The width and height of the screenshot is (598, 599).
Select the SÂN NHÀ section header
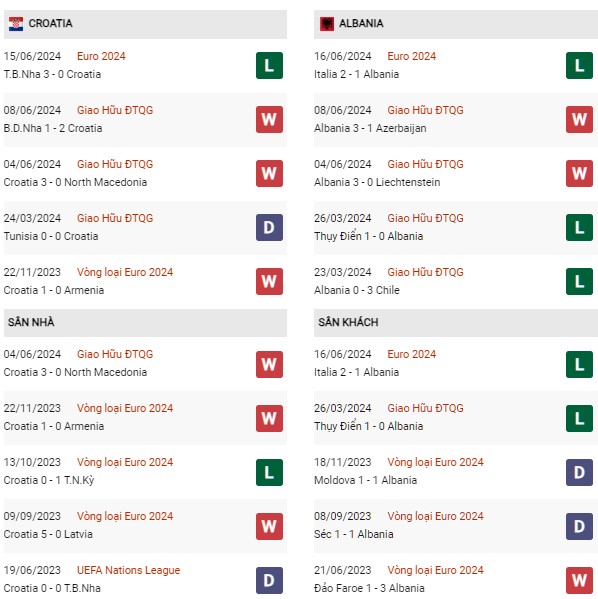click(x=145, y=323)
